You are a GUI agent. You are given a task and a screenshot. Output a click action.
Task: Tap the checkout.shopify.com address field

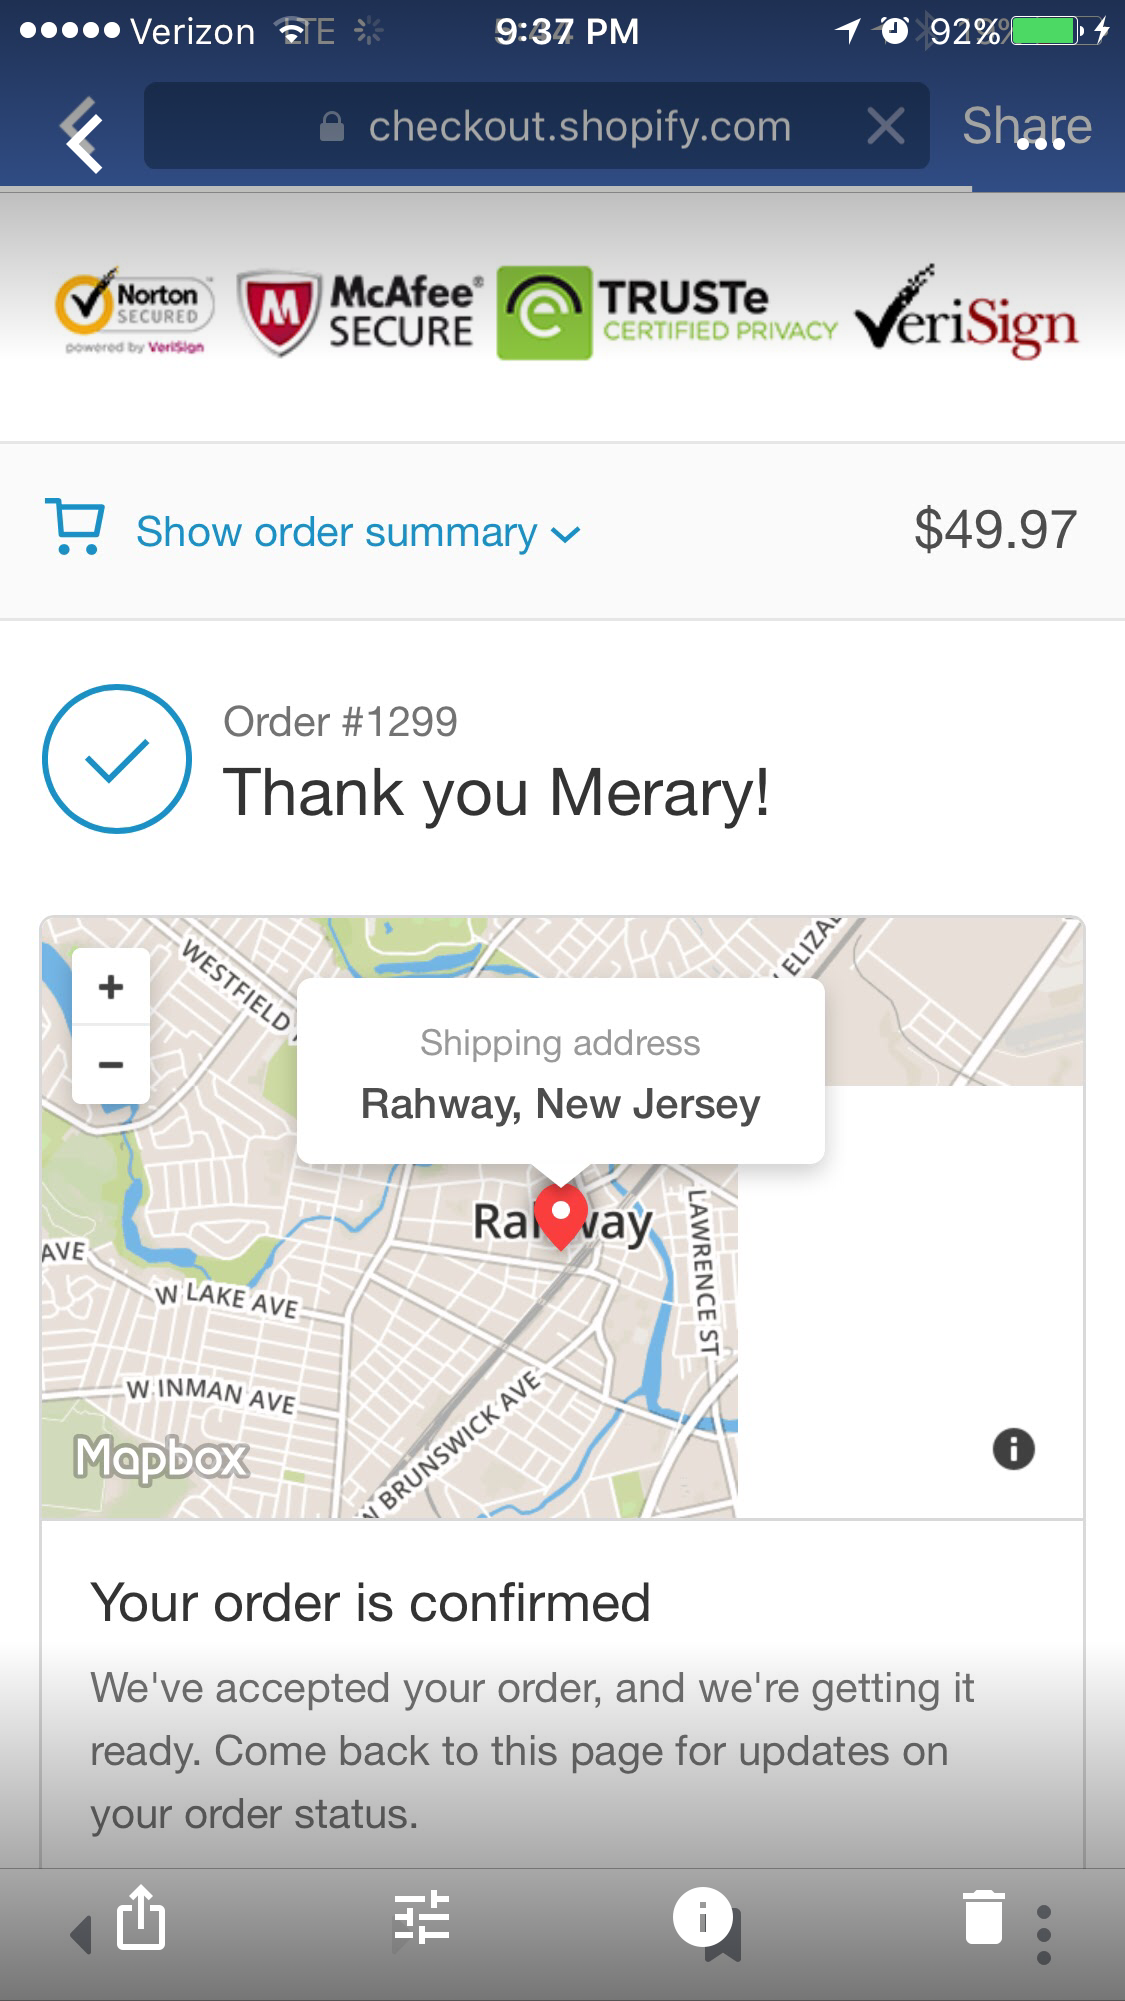536,126
